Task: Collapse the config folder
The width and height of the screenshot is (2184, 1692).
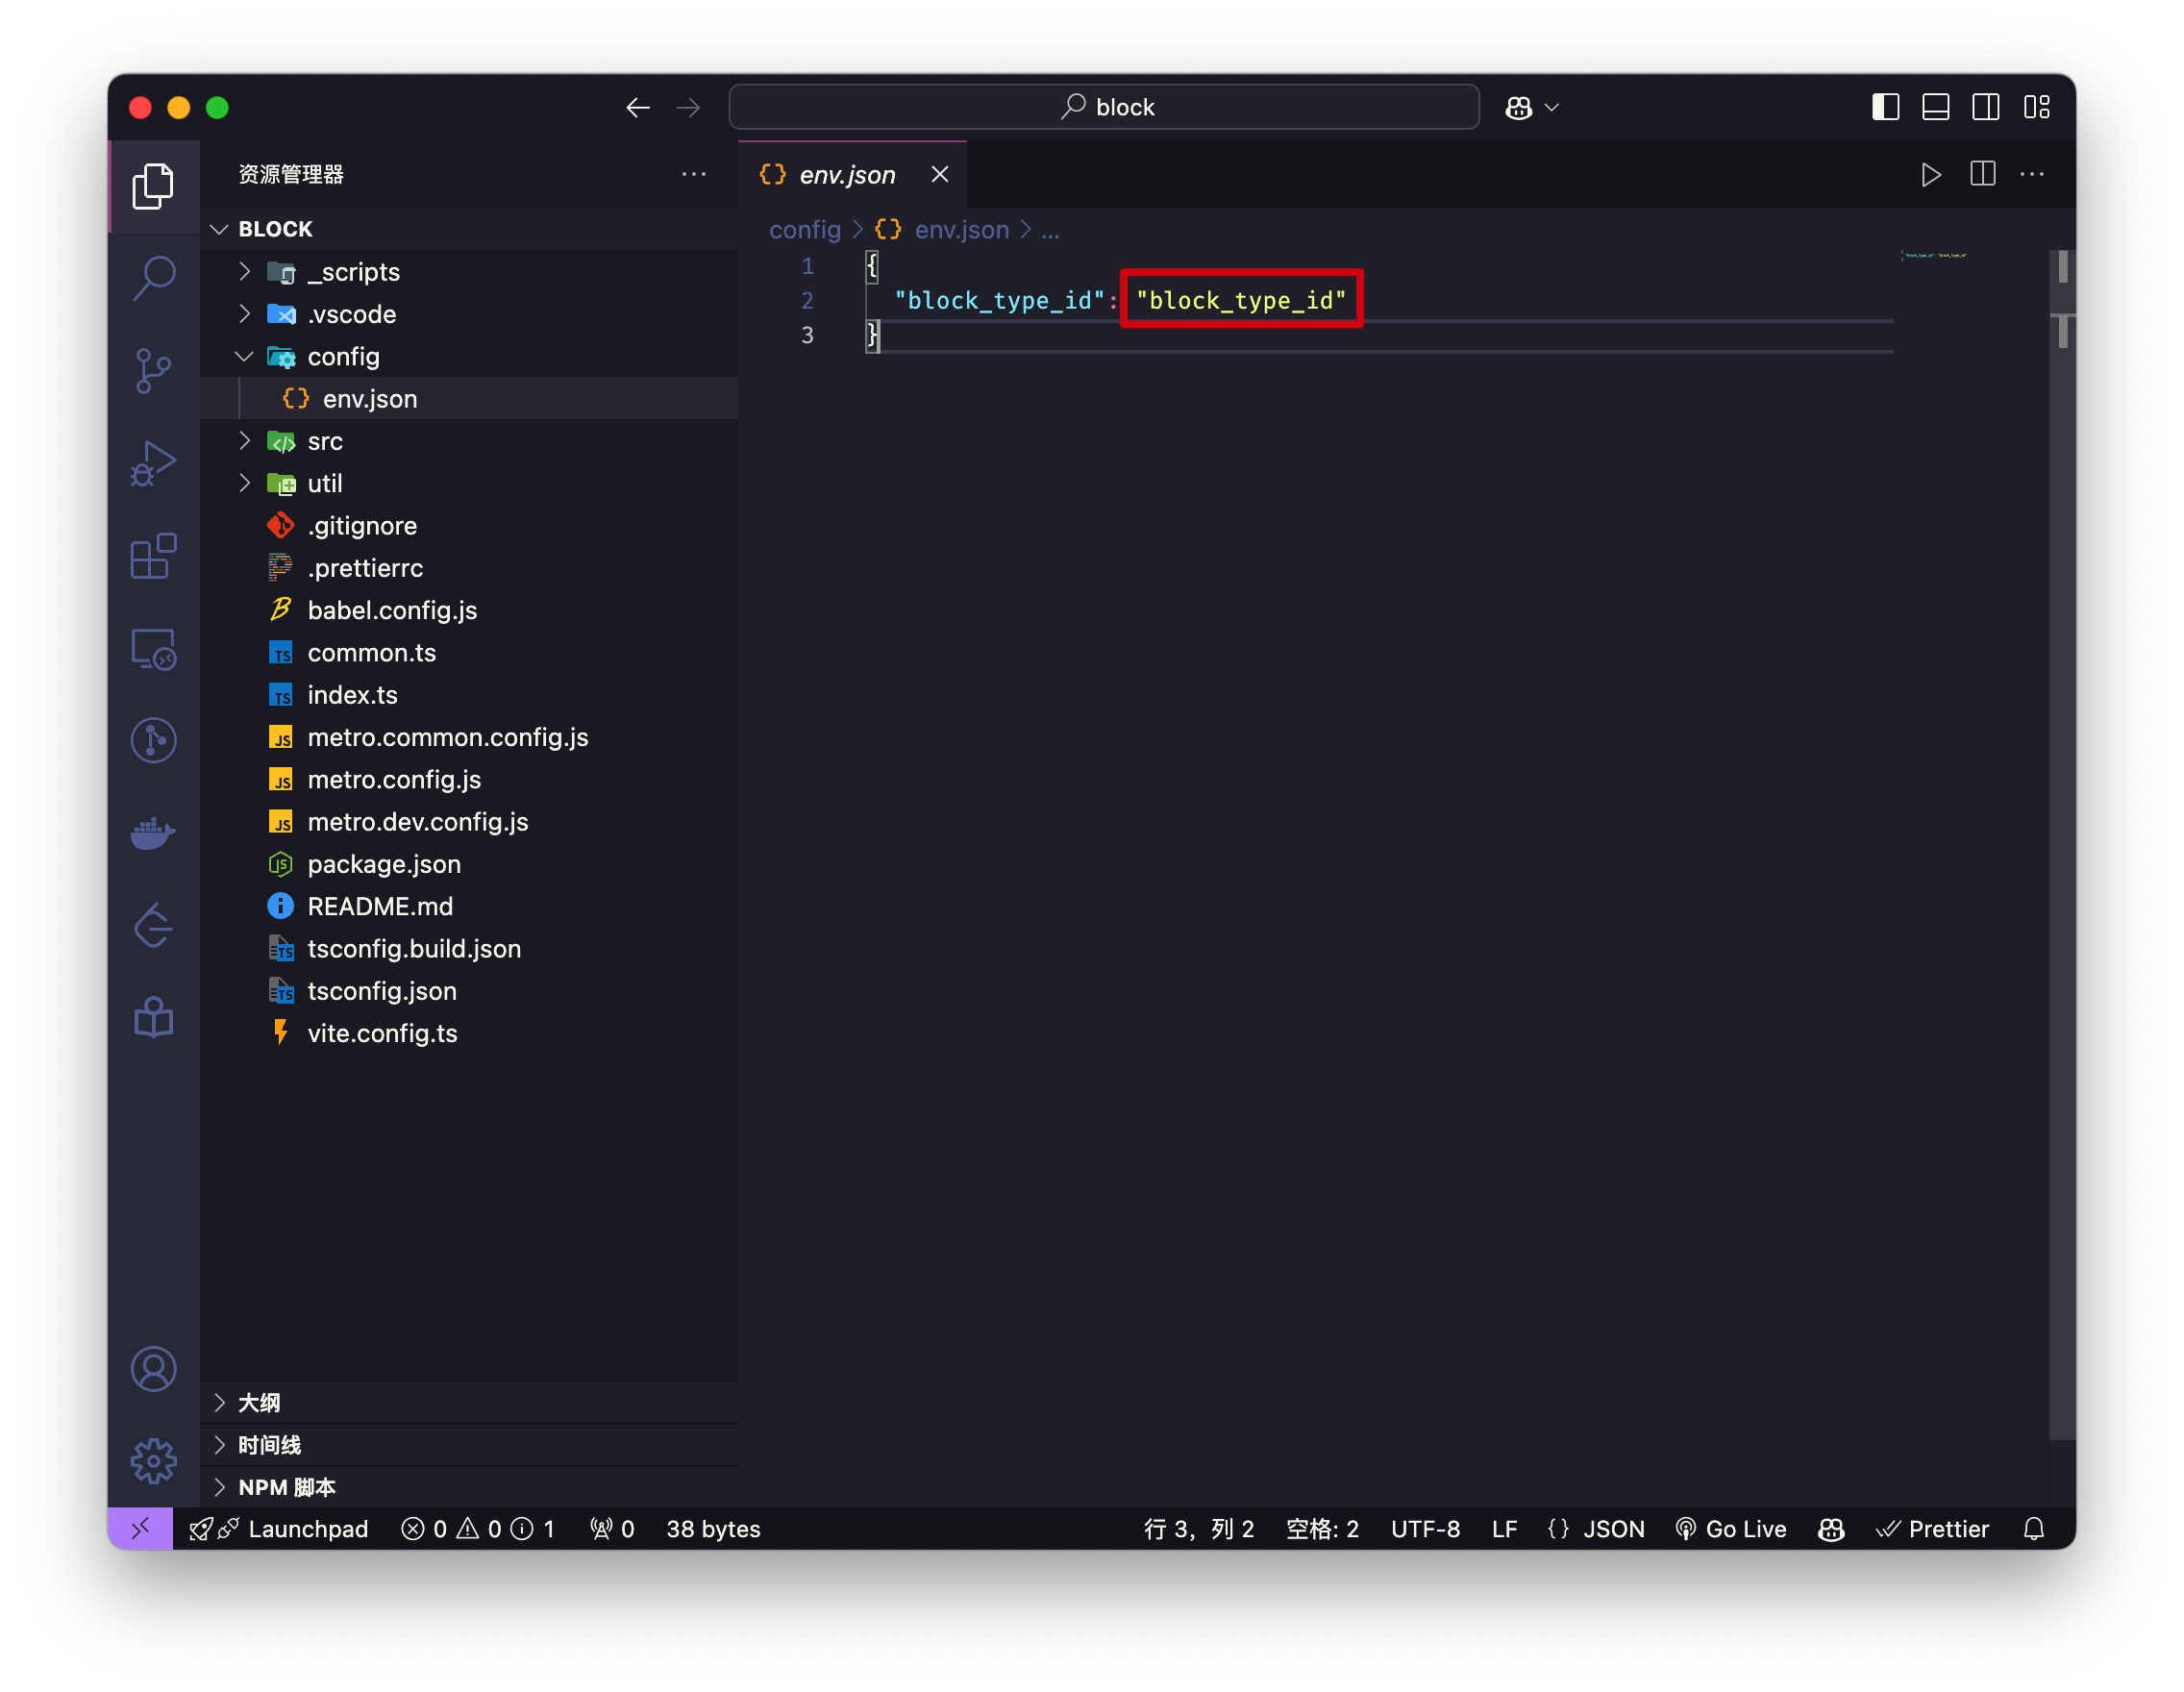Action: (x=343, y=357)
